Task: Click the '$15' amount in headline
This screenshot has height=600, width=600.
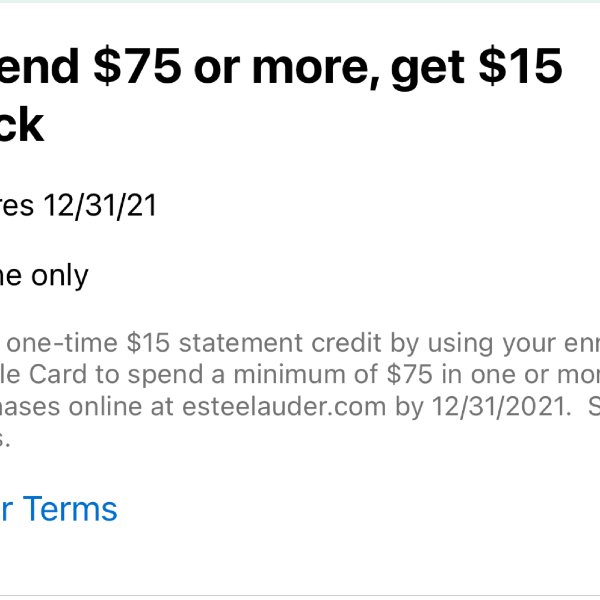Action: tap(521, 66)
